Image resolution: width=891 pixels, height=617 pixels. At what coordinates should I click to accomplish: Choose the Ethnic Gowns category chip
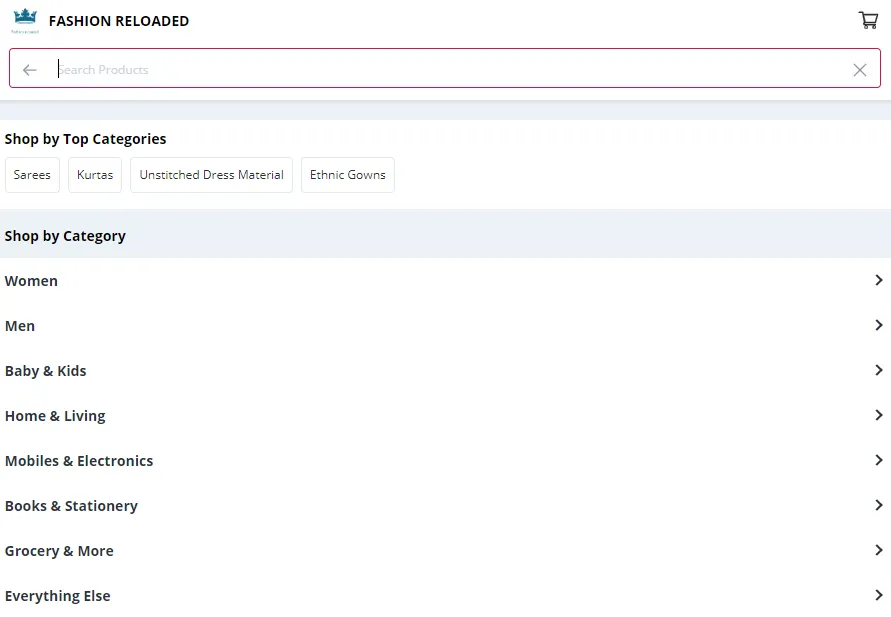click(x=348, y=175)
